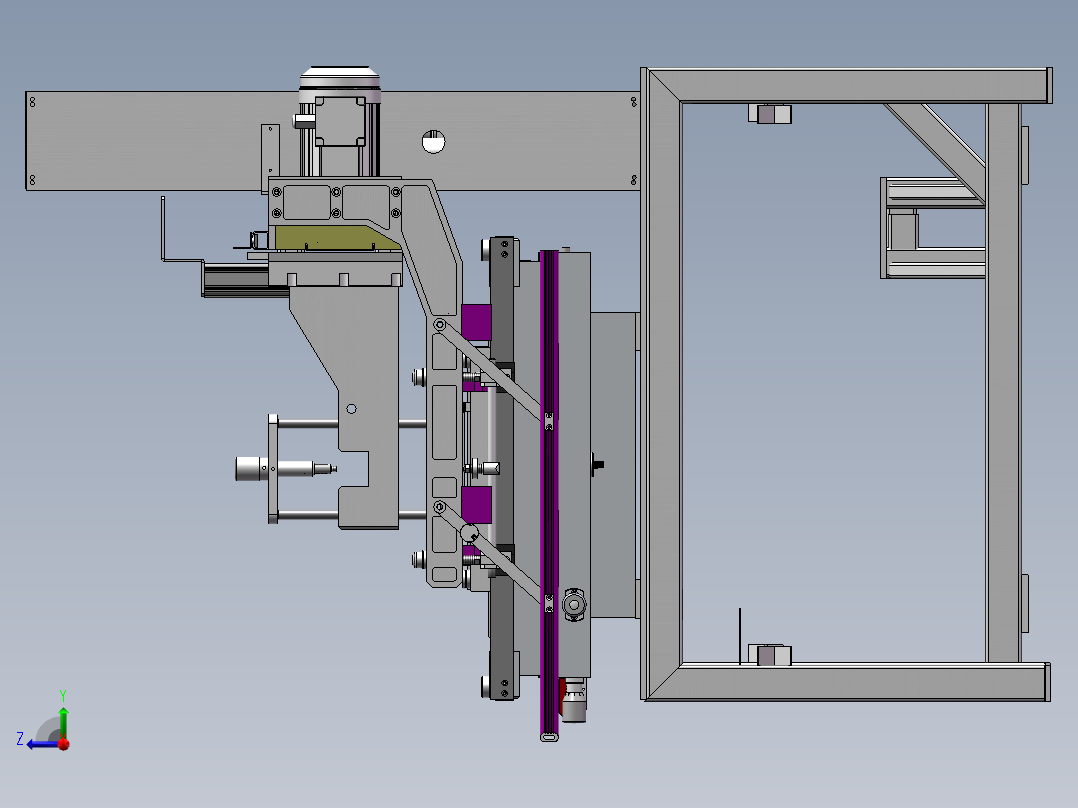
Task: Select the small hole in the gray bracket
Action: click(x=351, y=409)
